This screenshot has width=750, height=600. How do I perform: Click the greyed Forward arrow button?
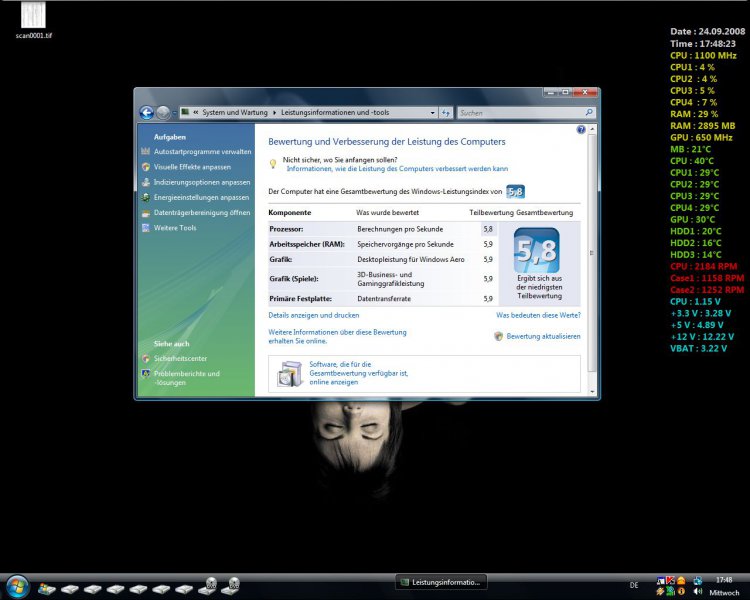pyautogui.click(x=163, y=112)
